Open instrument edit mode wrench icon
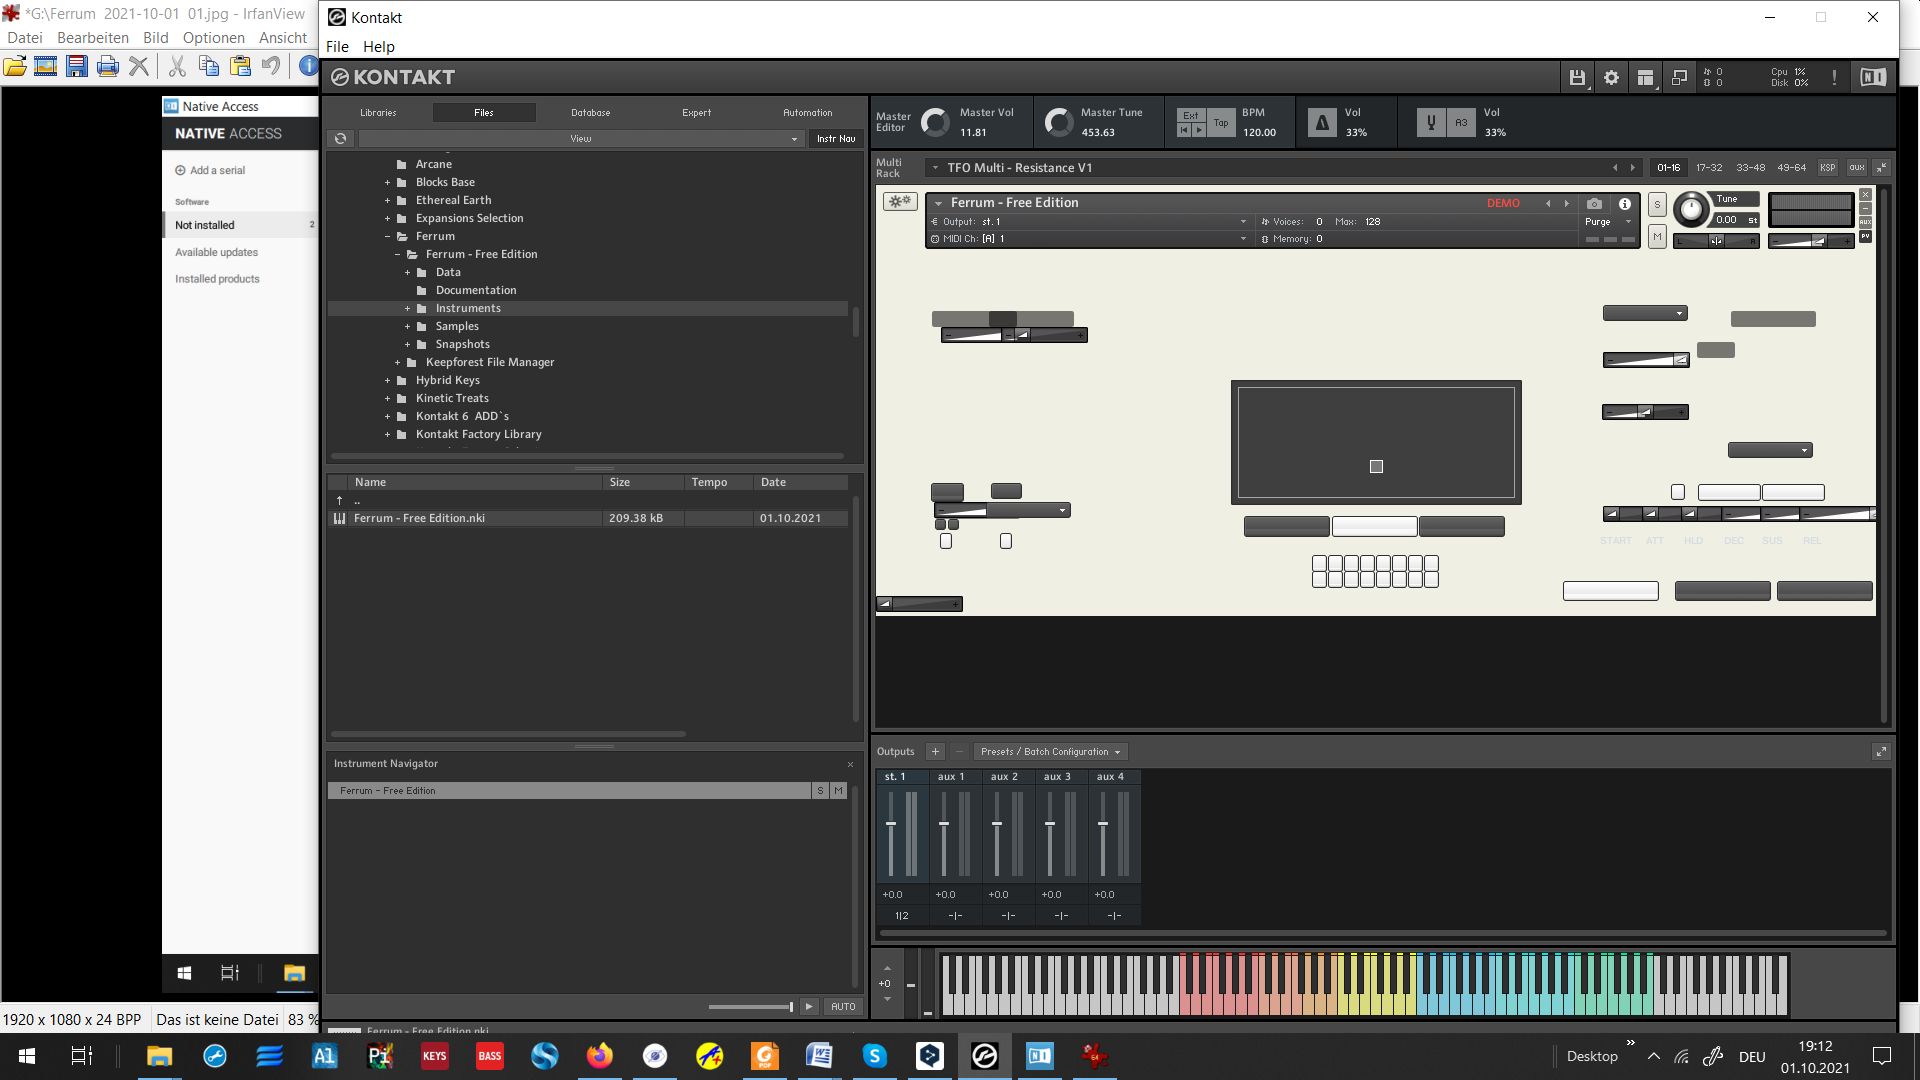1920x1080 pixels. [x=900, y=202]
